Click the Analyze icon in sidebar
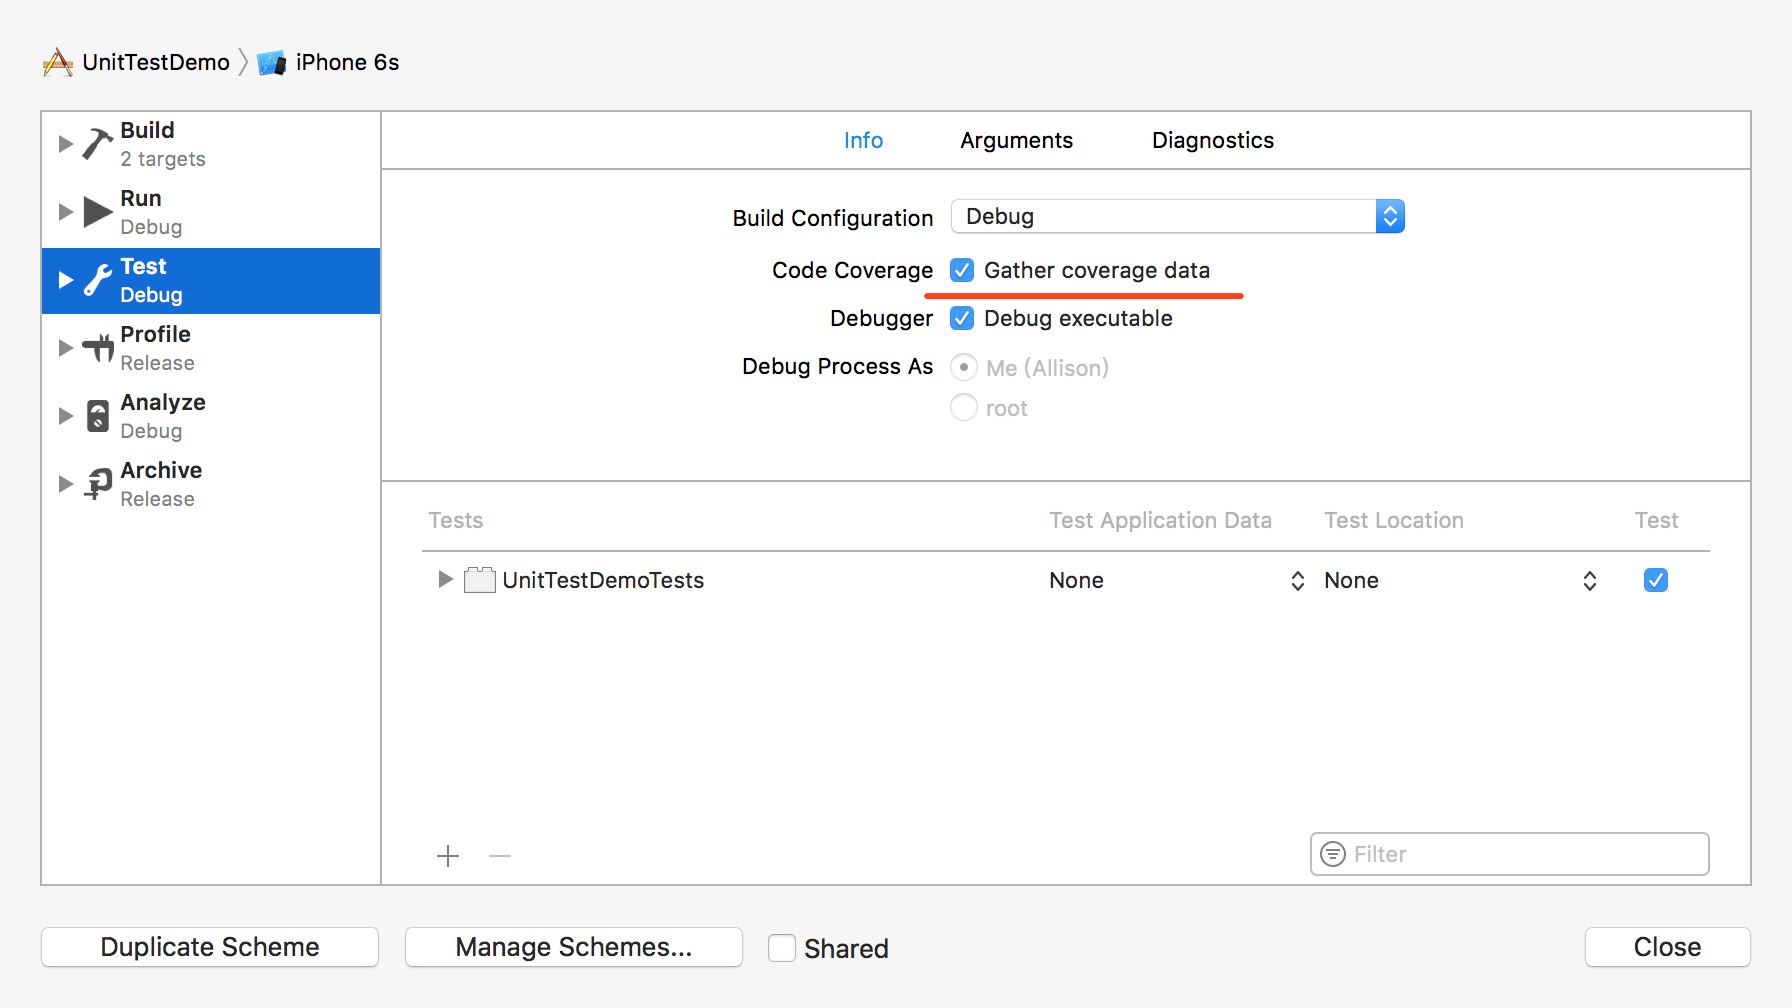The width and height of the screenshot is (1792, 1008). pos(98,416)
